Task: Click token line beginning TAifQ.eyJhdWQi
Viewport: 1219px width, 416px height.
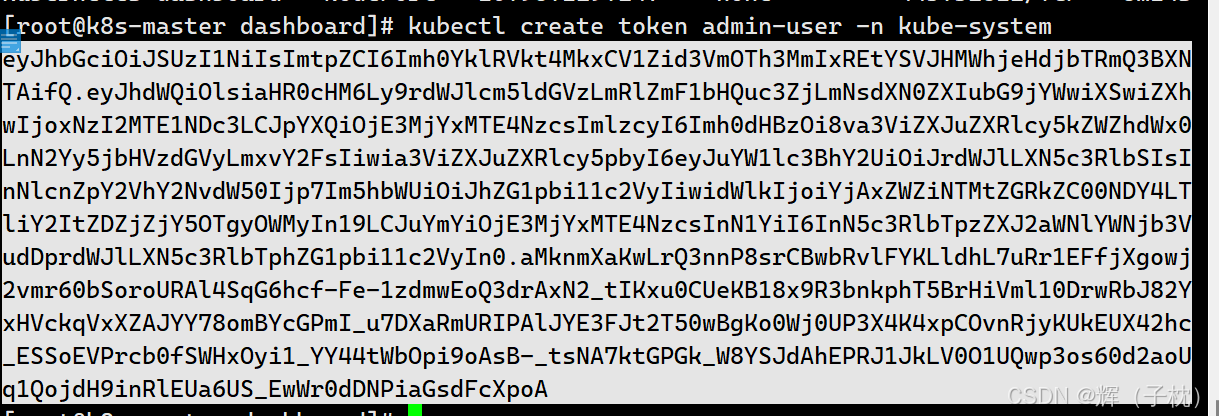Action: coord(597,93)
